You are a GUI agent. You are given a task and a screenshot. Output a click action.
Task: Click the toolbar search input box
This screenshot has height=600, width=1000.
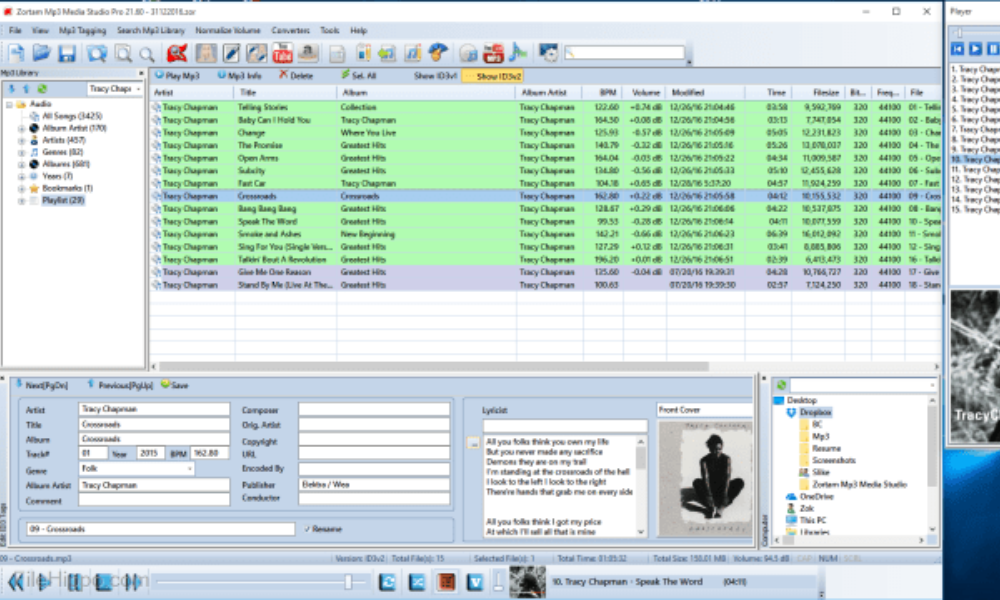pos(624,53)
